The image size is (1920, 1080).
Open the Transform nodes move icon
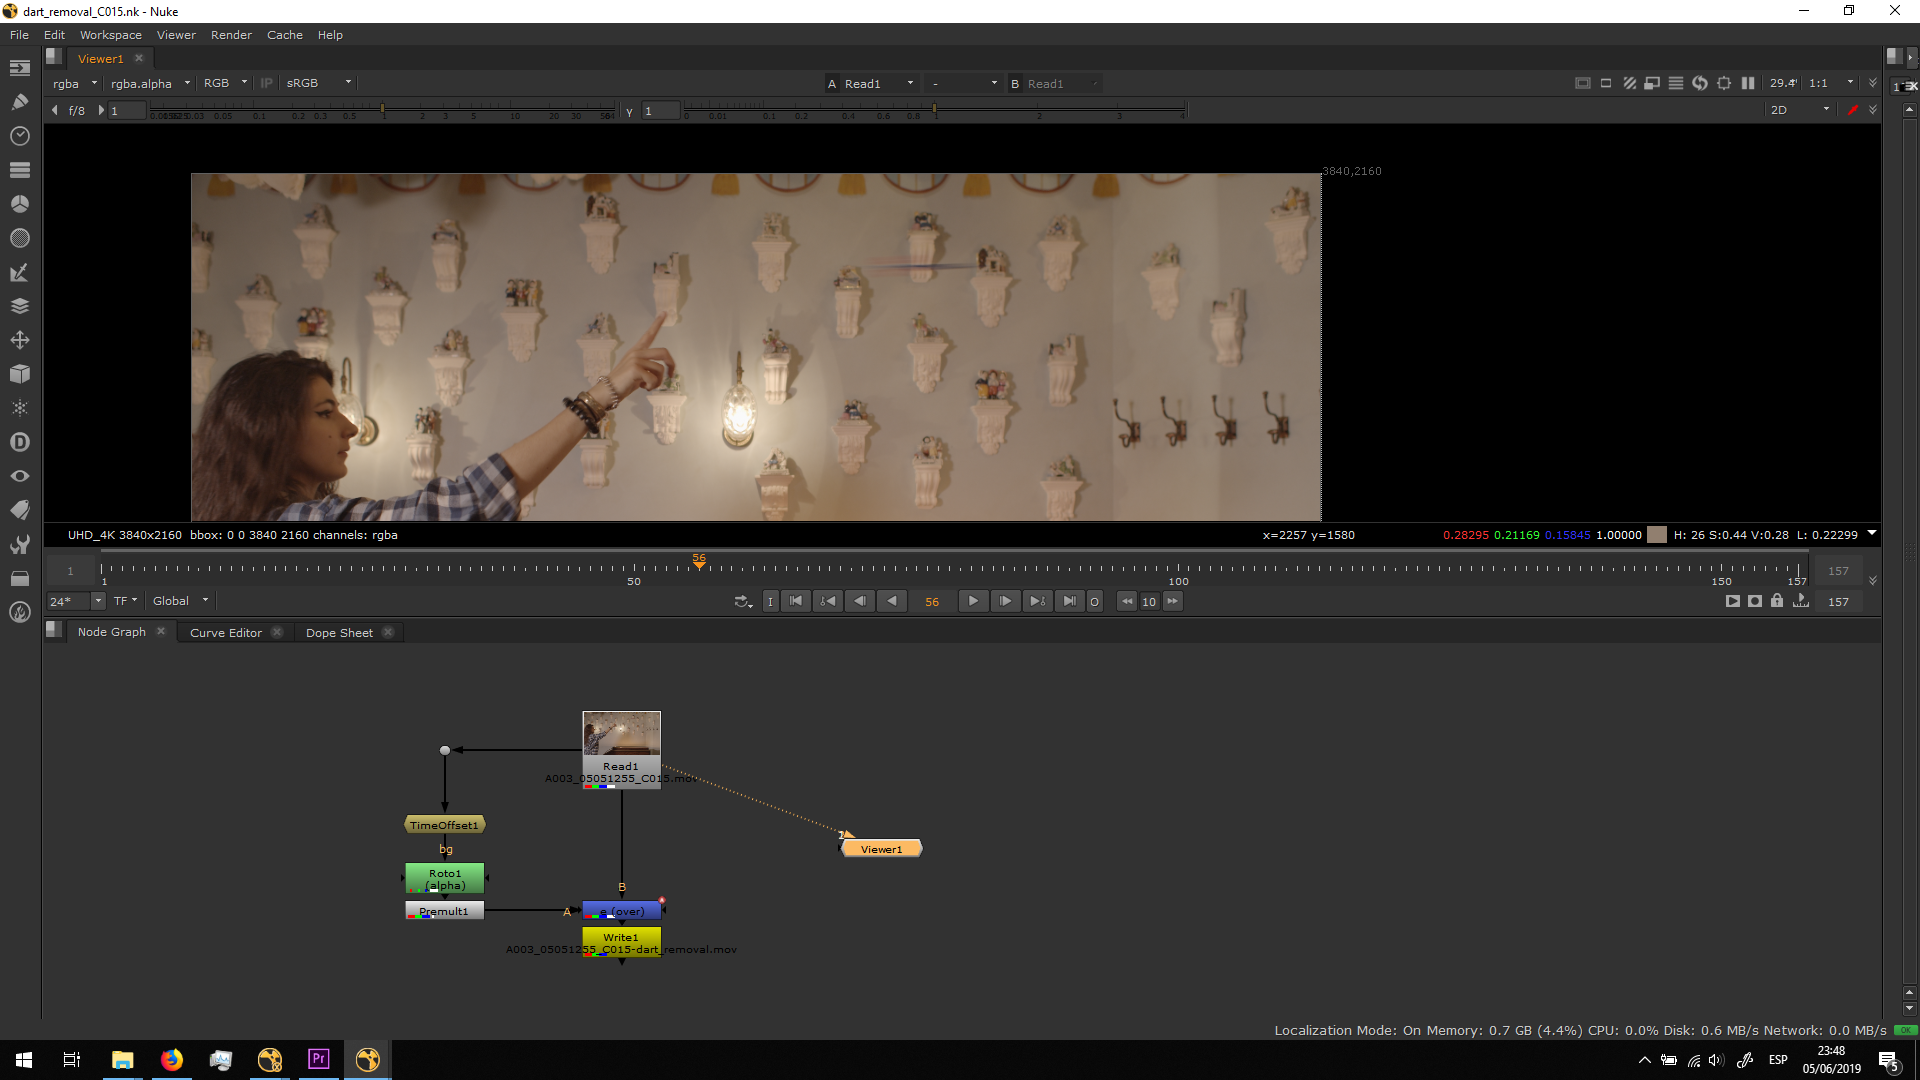pos(19,340)
